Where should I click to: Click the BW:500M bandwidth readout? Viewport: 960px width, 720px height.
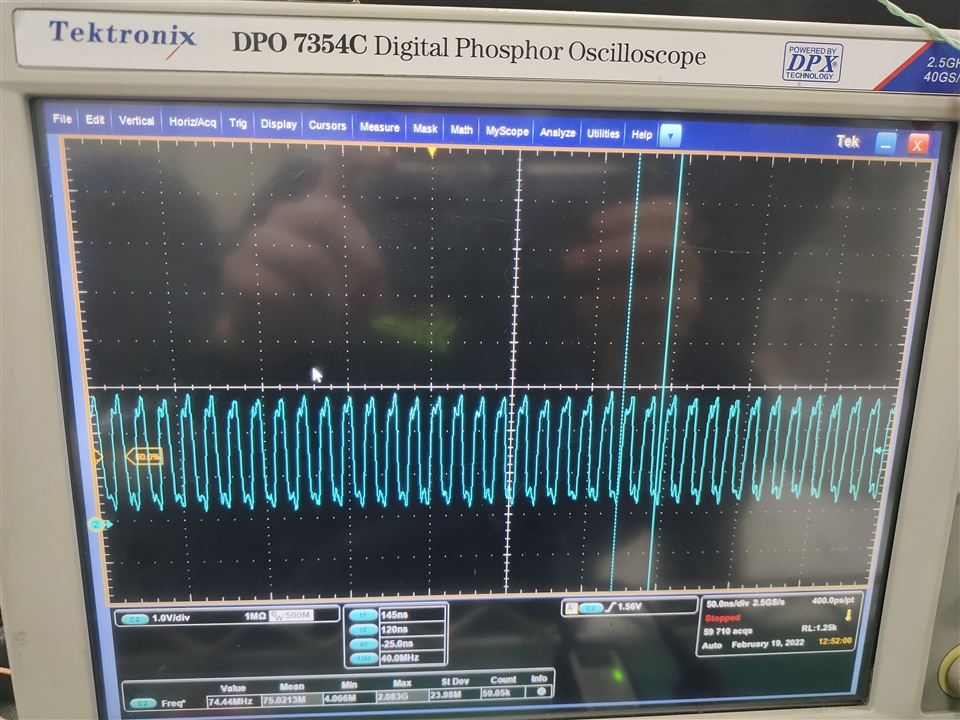291,615
